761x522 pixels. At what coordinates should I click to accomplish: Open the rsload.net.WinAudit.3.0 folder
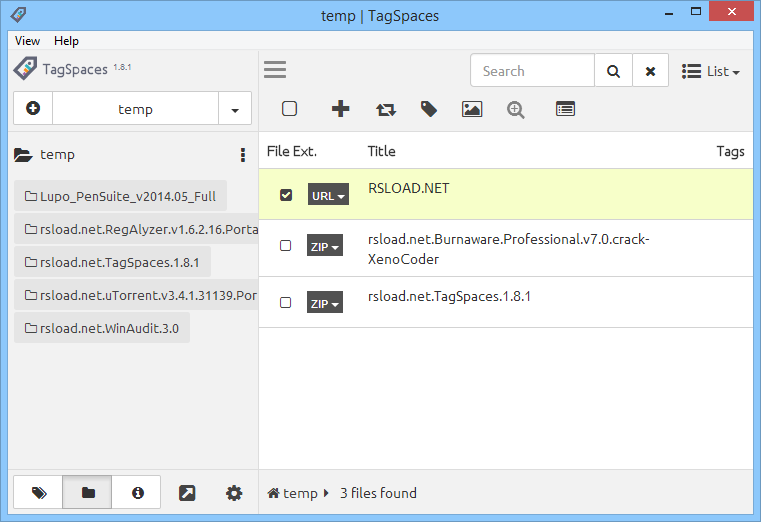pos(102,327)
